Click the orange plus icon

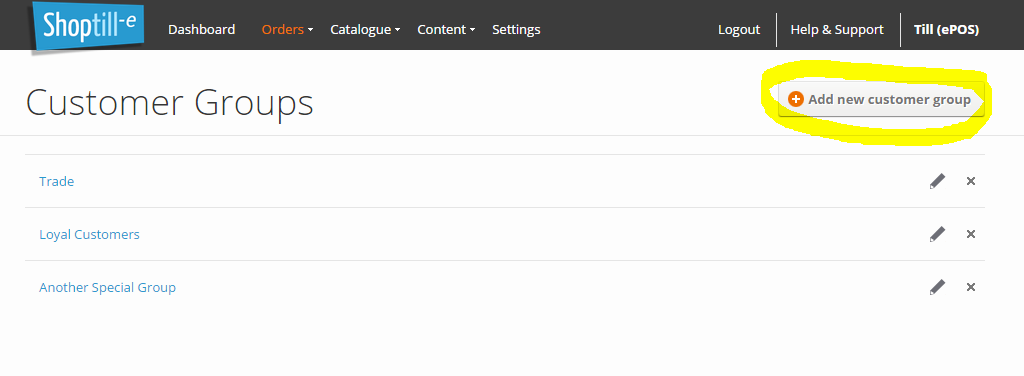(x=795, y=100)
